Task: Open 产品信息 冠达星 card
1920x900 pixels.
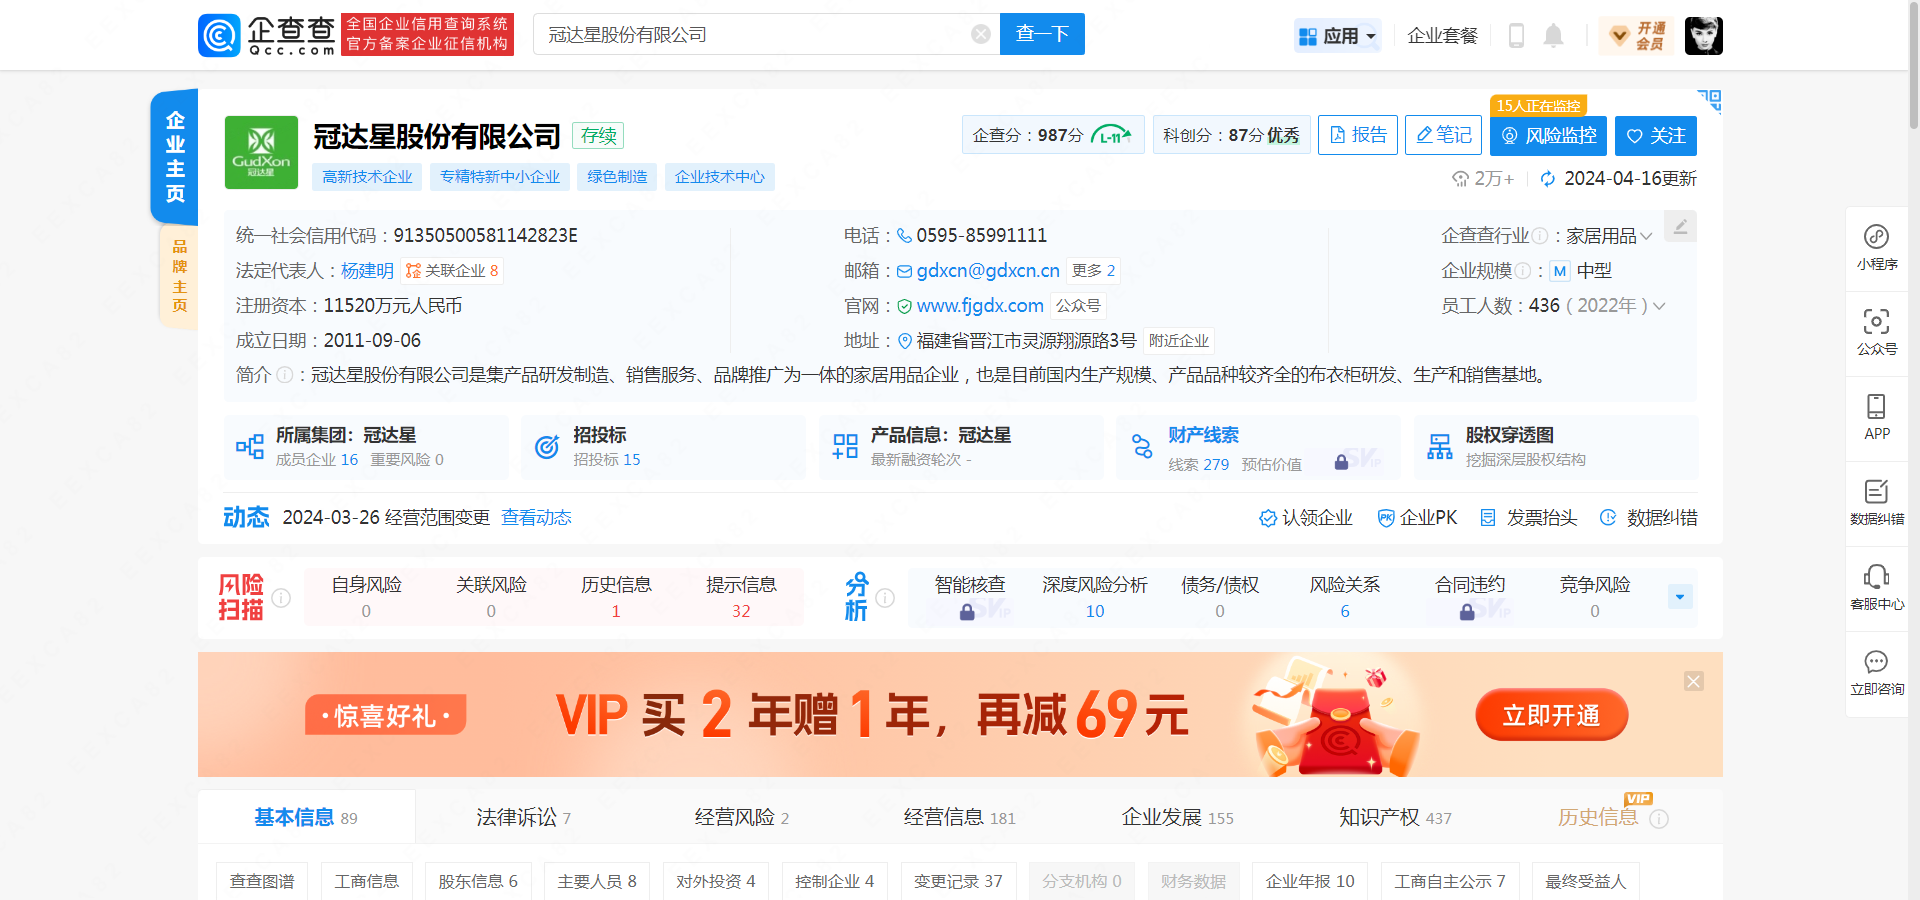Action: pyautogui.click(x=961, y=447)
